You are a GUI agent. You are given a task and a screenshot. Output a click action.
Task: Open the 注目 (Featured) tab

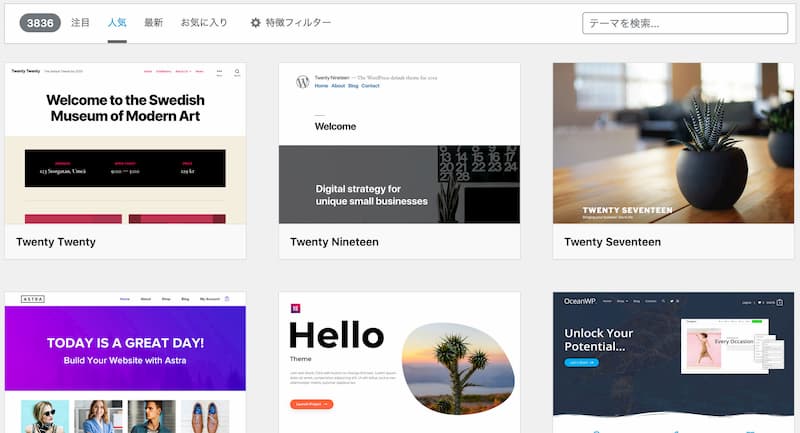click(x=80, y=22)
